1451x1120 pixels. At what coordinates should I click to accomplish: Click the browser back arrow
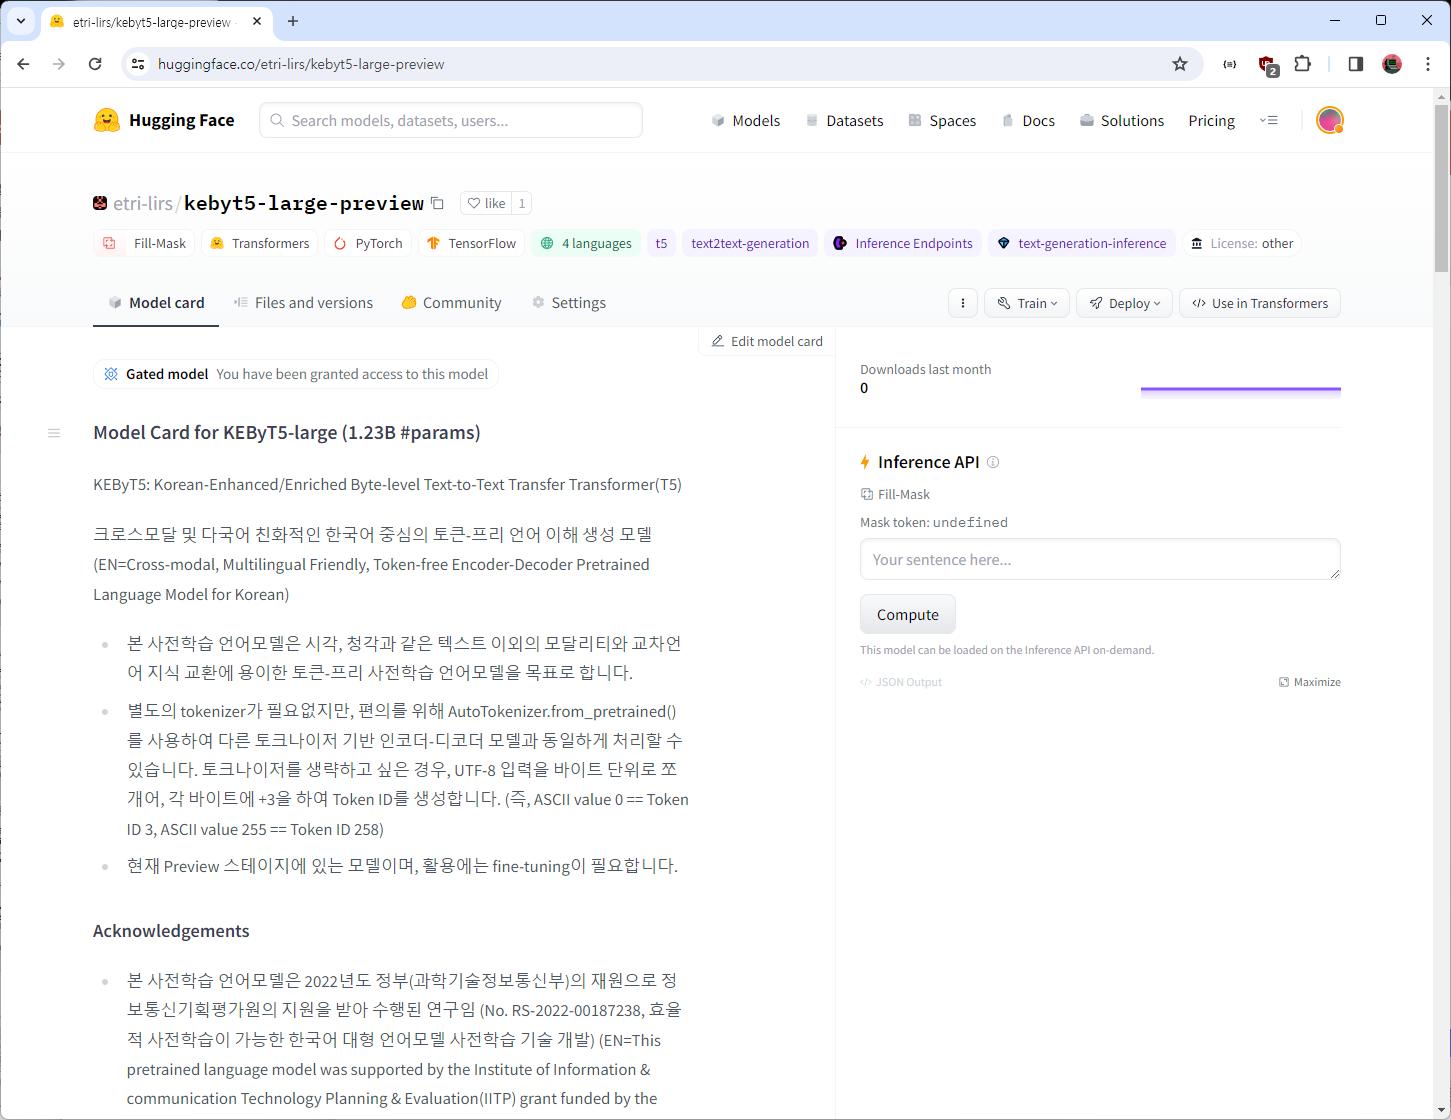click(23, 64)
